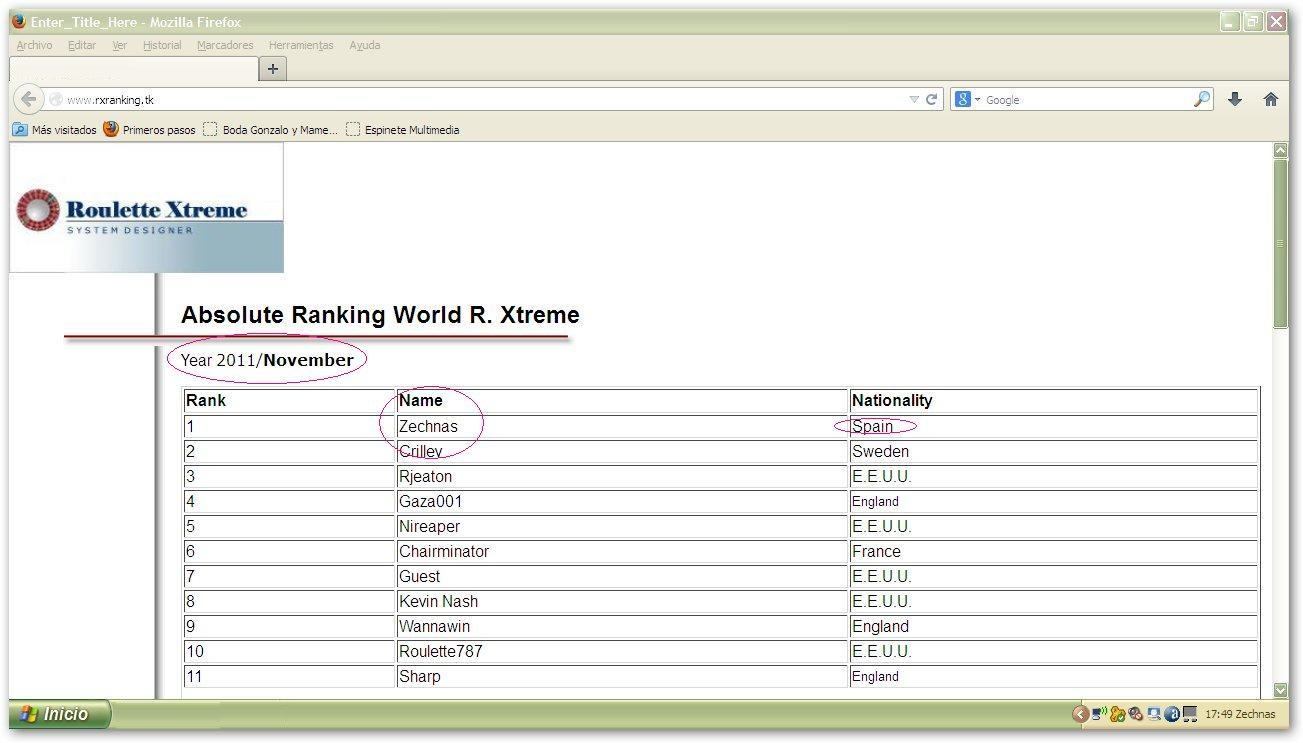Click the page scrollbar down arrow
The width and height of the screenshot is (1303, 743).
click(x=1280, y=689)
